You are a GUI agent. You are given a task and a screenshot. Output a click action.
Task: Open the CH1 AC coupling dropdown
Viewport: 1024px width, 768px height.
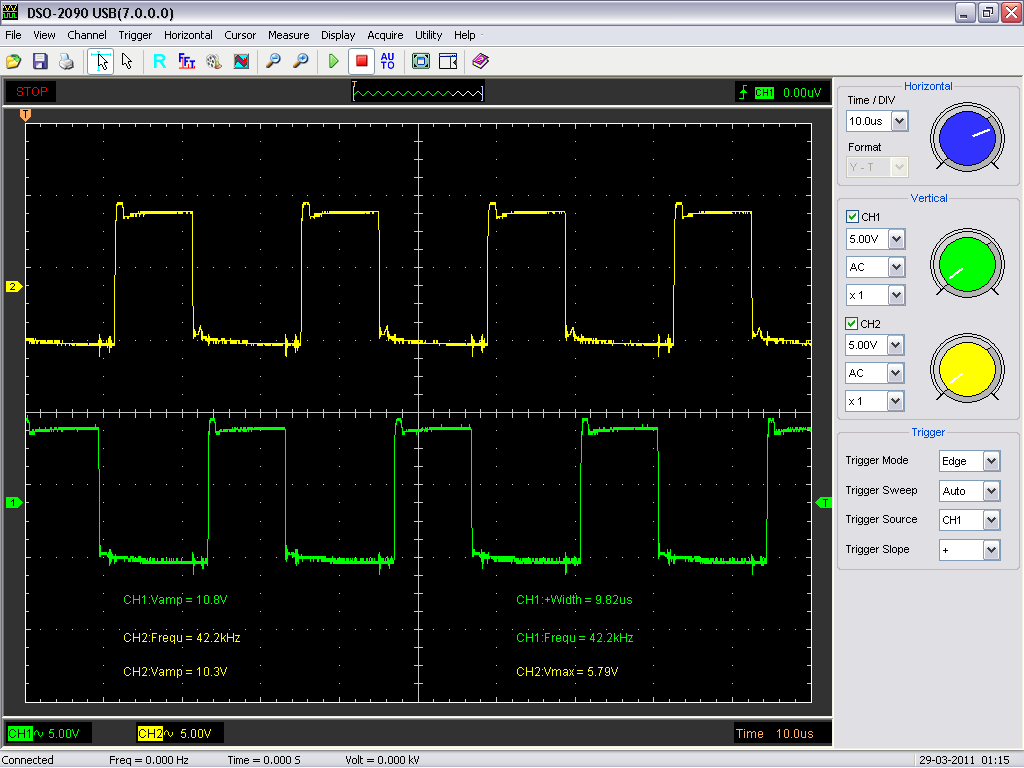[x=895, y=268]
